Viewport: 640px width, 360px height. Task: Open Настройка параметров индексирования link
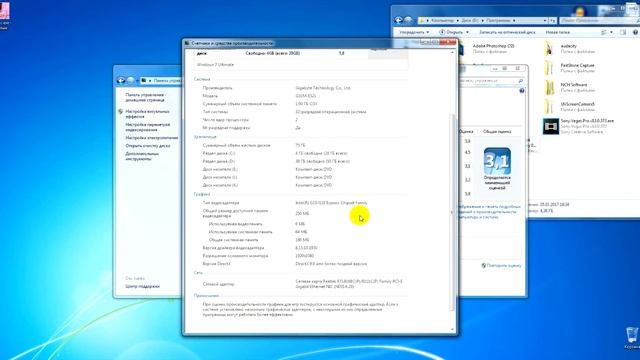click(147, 127)
